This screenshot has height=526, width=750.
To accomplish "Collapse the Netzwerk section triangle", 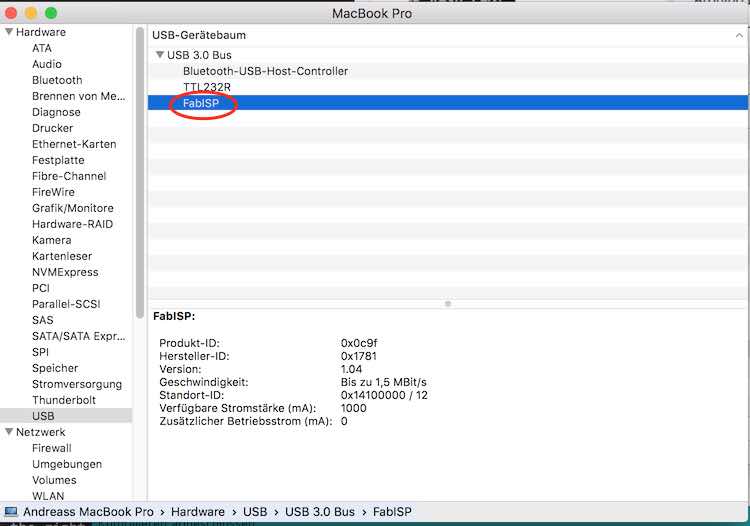I will click(x=9, y=432).
